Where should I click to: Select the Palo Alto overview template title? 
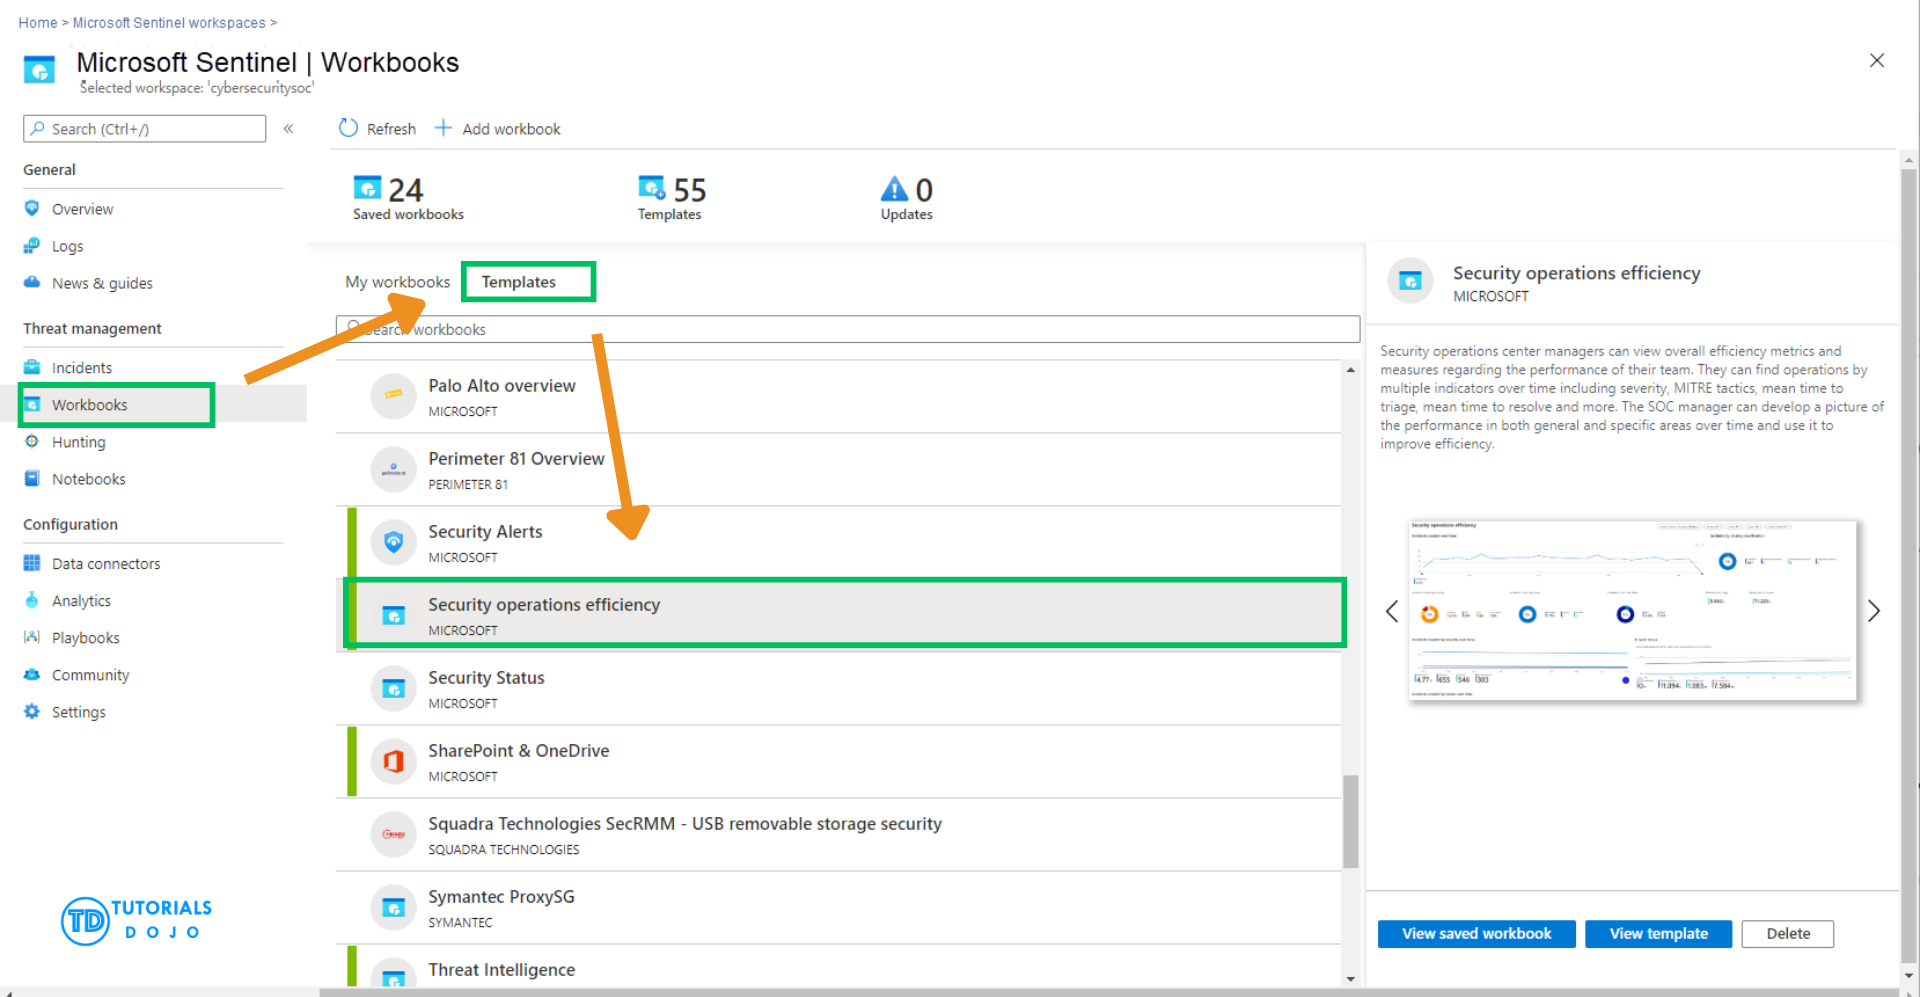[502, 385]
